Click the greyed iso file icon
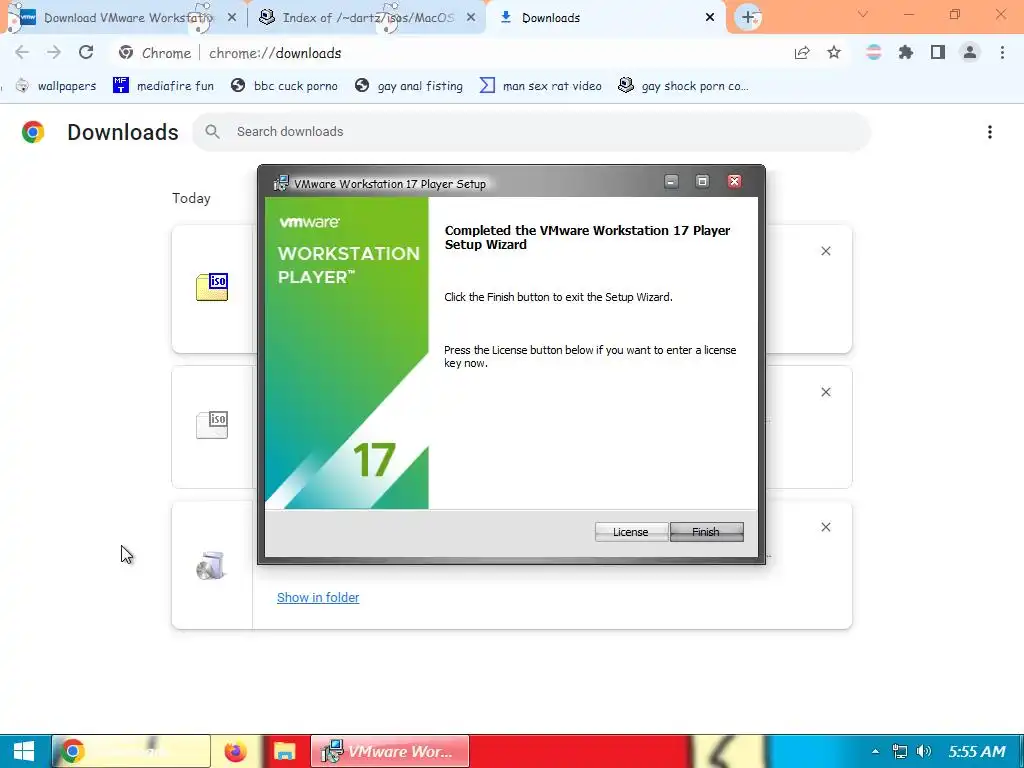Screen dimensions: 1024x768 tap(212, 425)
